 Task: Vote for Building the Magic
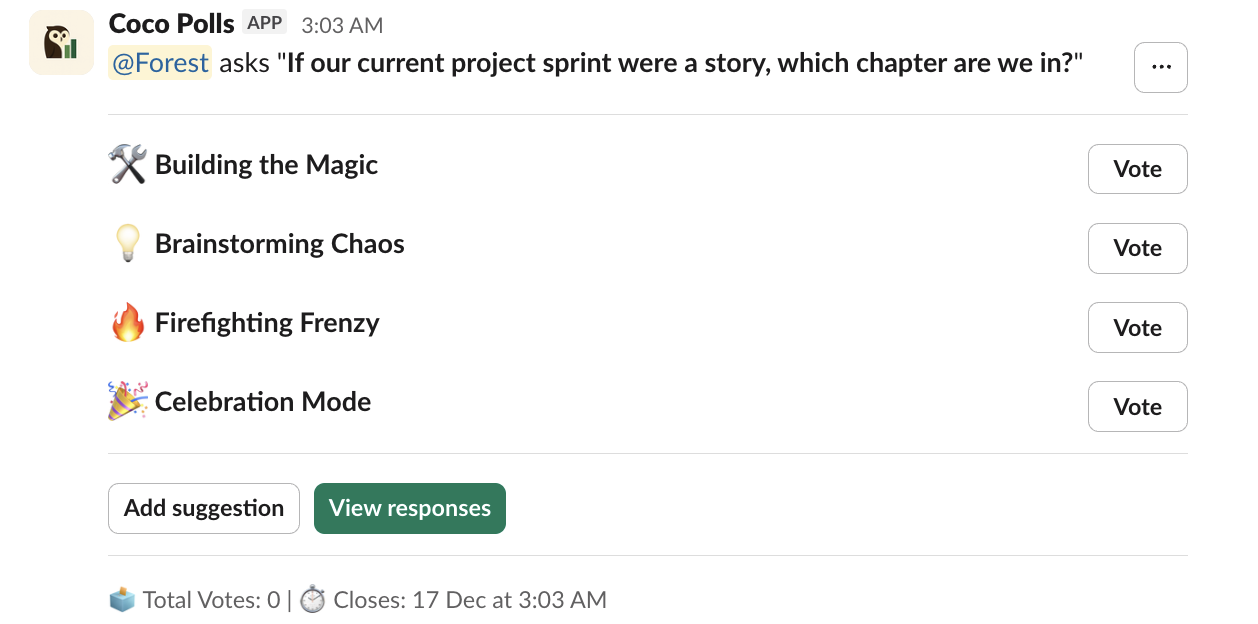point(1137,169)
